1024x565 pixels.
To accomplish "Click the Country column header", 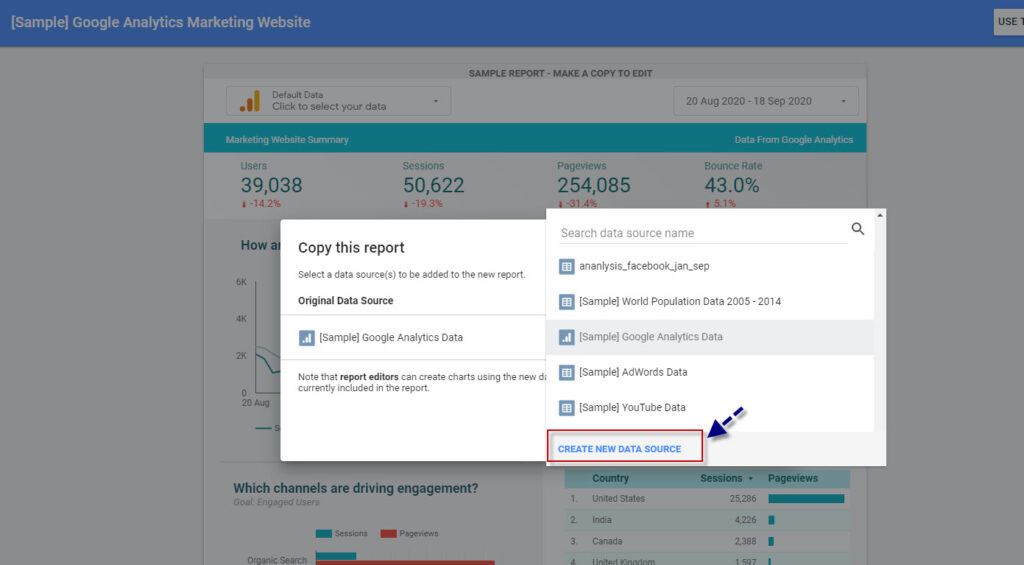I will pyautogui.click(x=610, y=478).
